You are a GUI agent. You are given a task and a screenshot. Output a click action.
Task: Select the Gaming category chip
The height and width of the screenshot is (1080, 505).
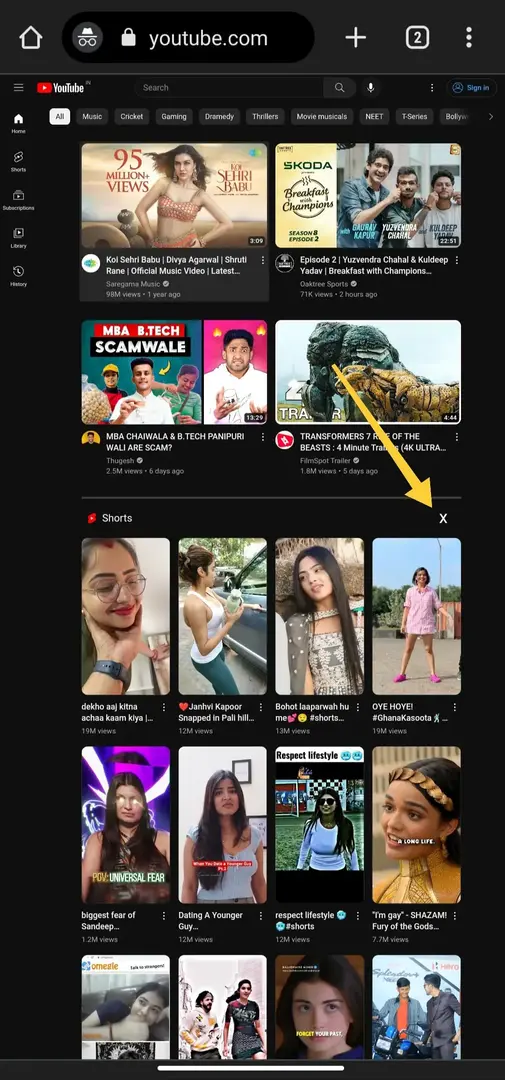click(x=174, y=116)
